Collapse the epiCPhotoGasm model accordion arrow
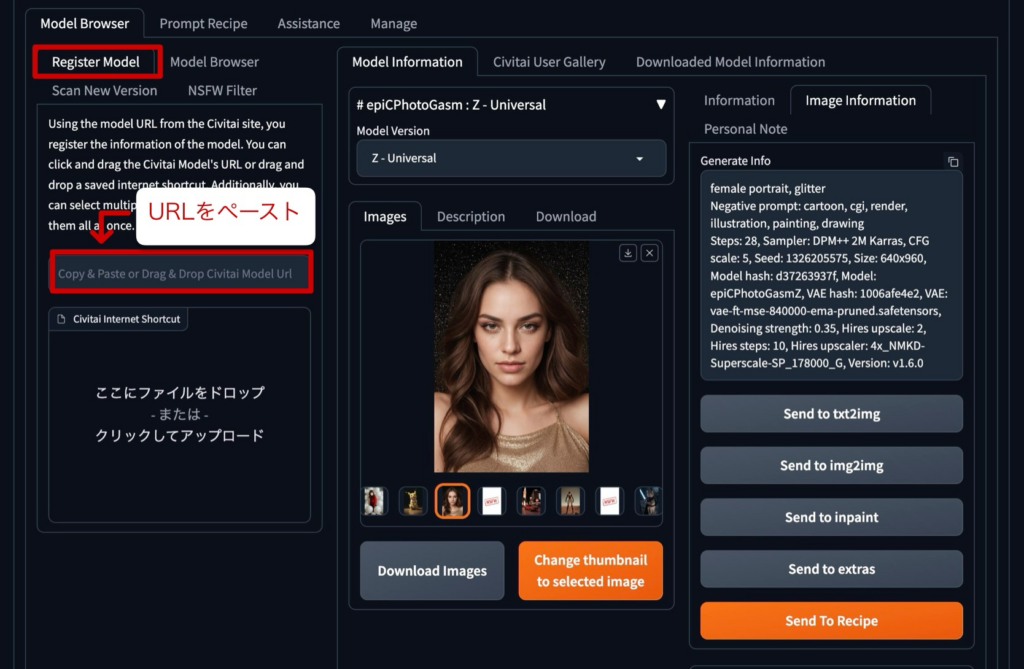 coord(660,105)
